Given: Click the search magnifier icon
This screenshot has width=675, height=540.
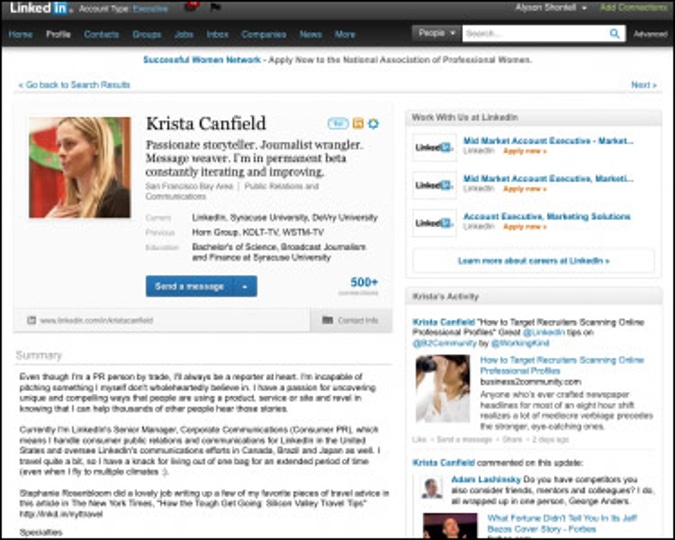Looking at the screenshot, I should click(x=614, y=33).
